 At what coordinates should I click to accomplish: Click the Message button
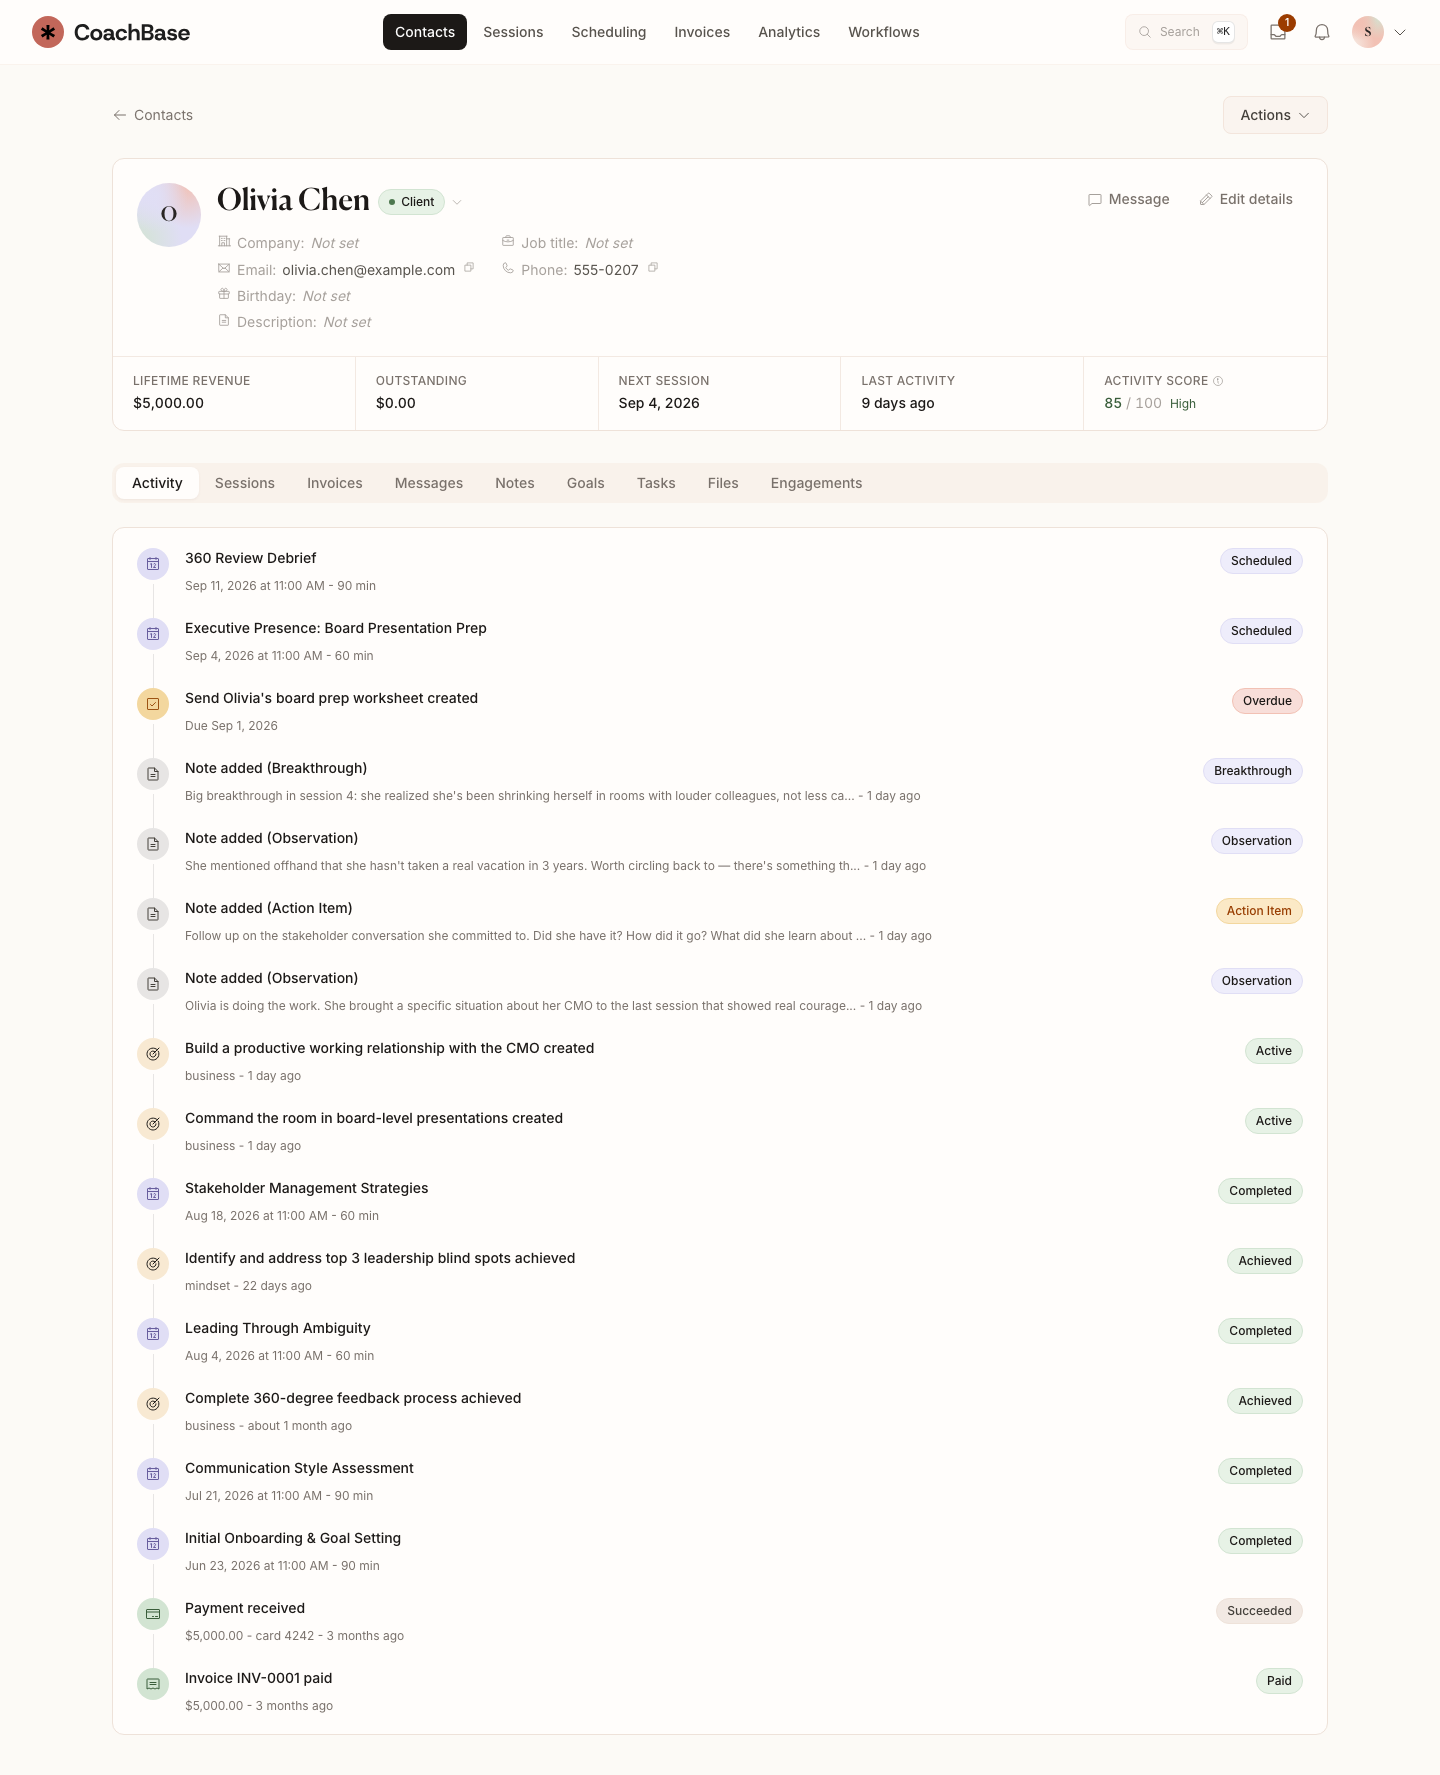click(x=1129, y=199)
